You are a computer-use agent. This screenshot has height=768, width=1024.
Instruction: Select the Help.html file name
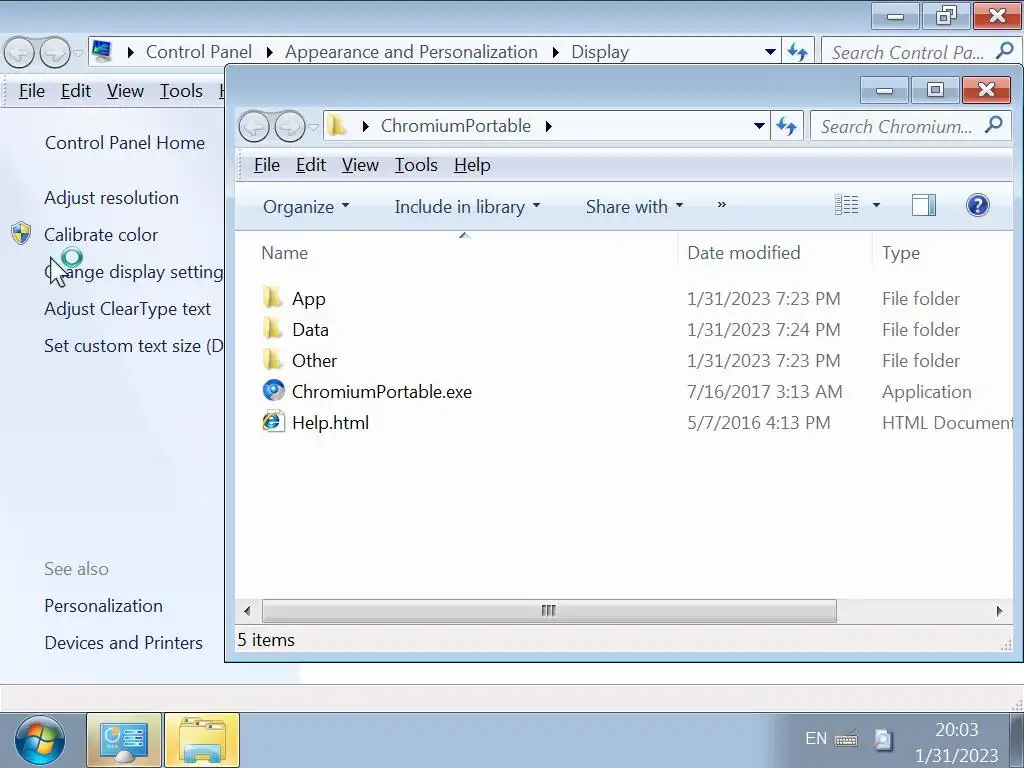coord(330,423)
